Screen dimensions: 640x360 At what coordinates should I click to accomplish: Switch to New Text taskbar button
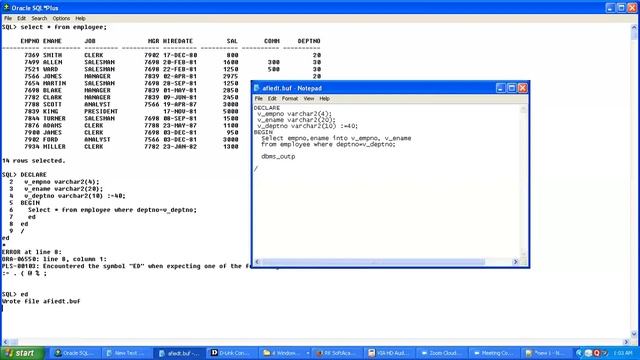(x=126, y=353)
